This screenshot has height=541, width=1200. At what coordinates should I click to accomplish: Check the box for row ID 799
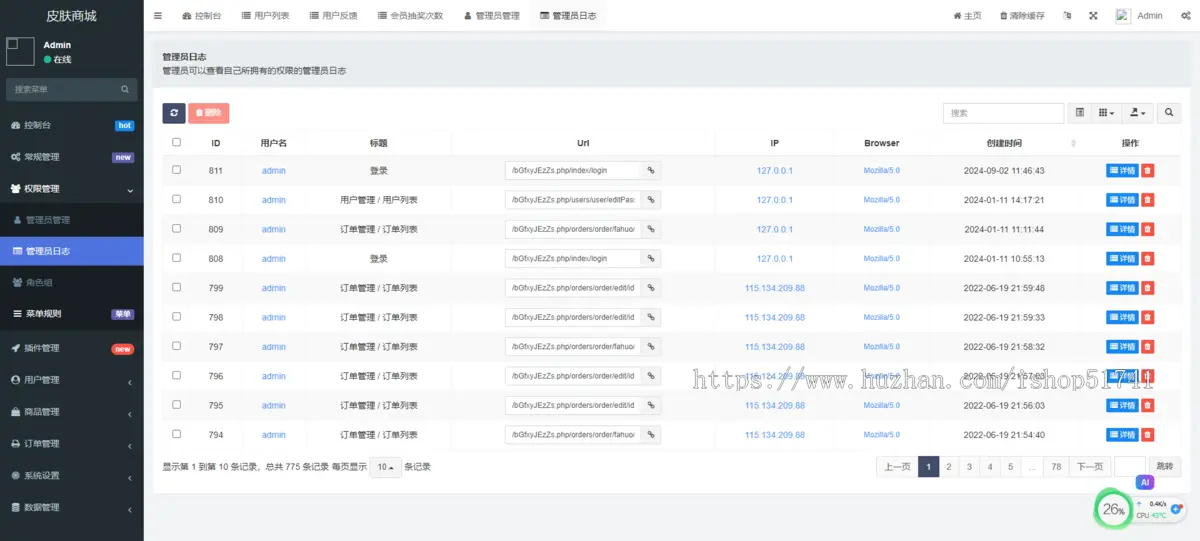[x=177, y=287]
